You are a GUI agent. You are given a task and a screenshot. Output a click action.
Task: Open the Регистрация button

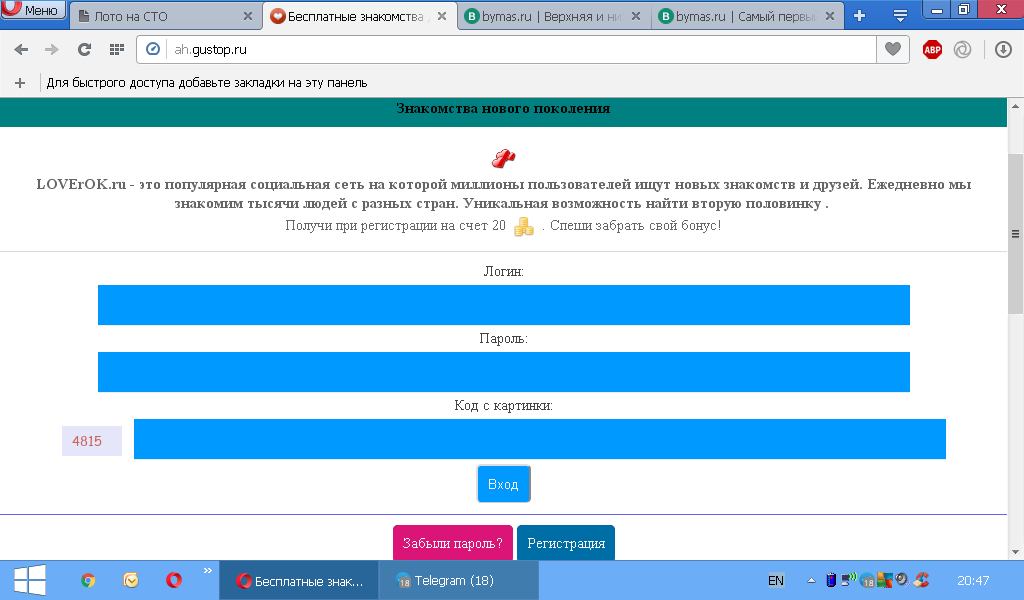pyautogui.click(x=566, y=543)
